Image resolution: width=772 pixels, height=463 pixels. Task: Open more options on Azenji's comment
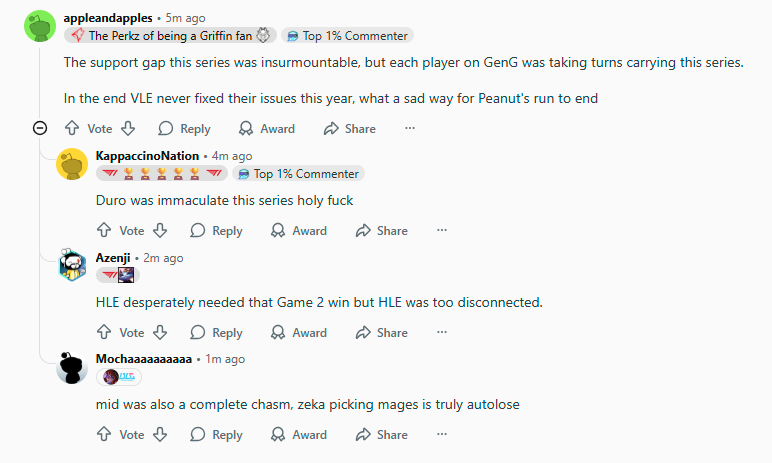(x=442, y=332)
